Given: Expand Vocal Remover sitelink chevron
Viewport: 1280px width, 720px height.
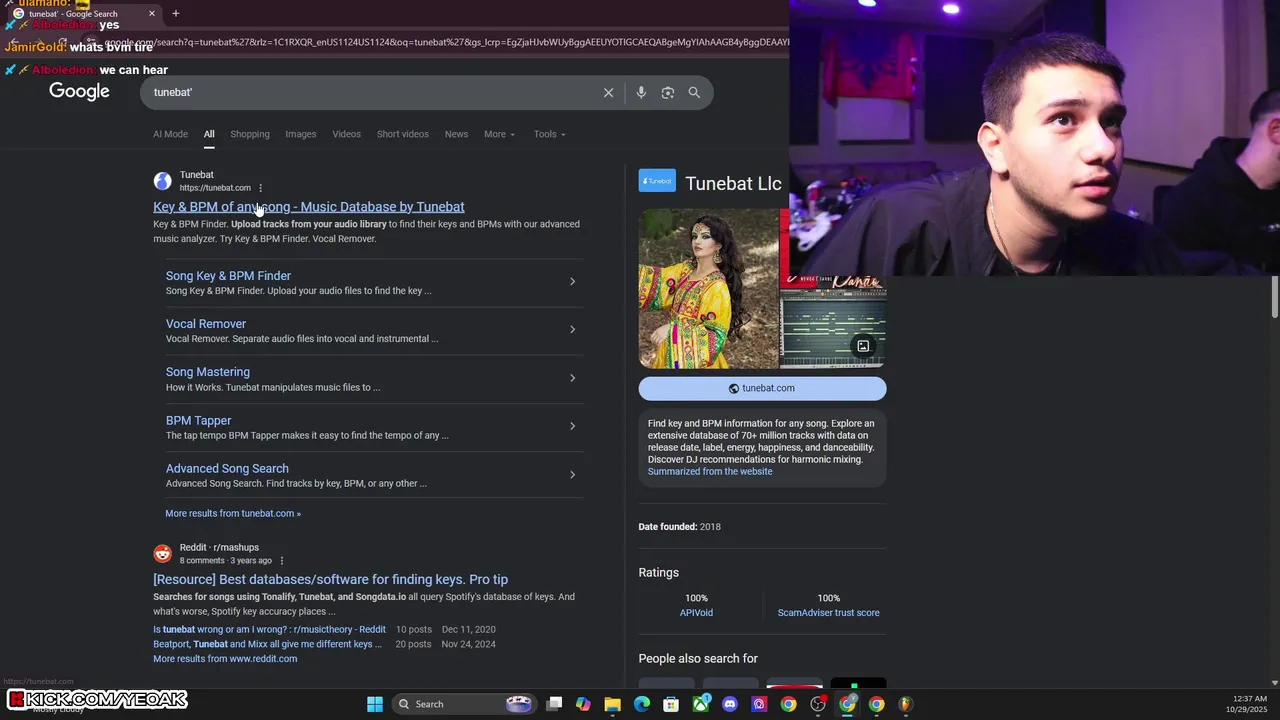Looking at the screenshot, I should (x=572, y=329).
